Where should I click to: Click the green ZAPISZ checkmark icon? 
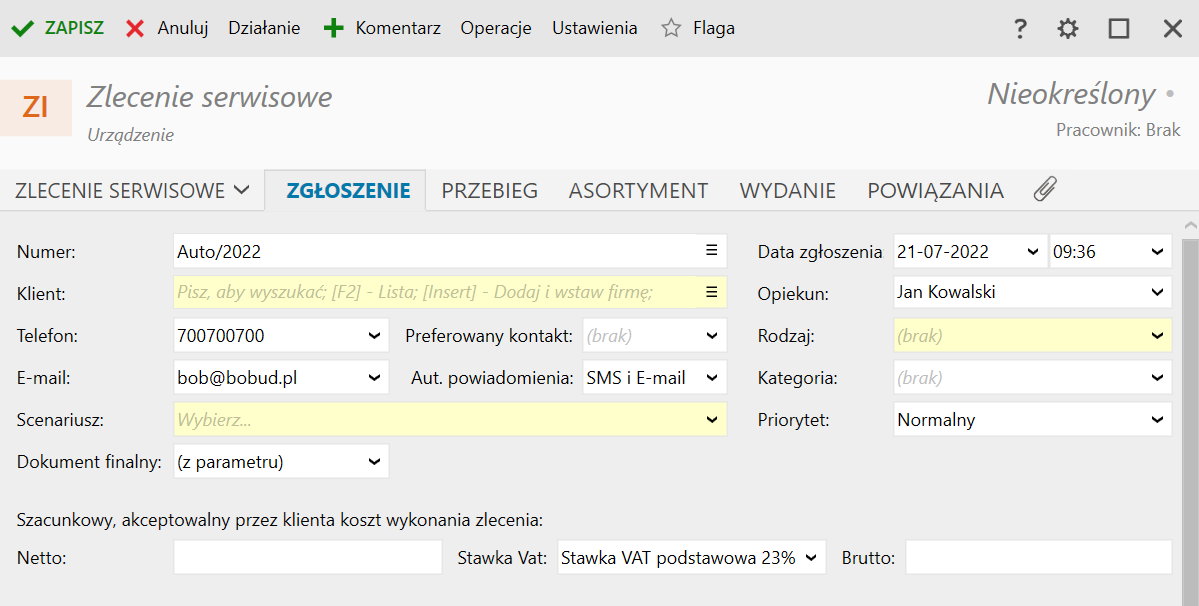[22, 29]
